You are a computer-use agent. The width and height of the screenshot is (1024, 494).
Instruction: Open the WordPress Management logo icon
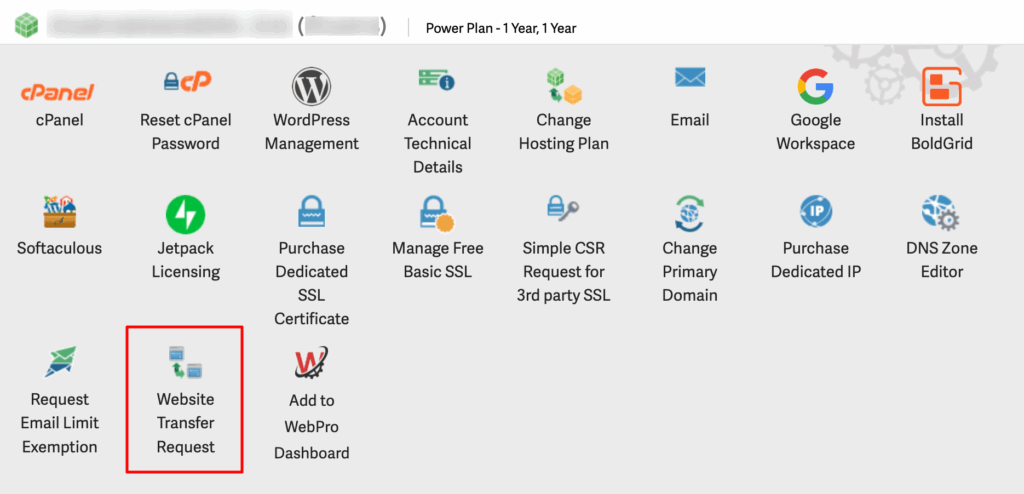[312, 86]
